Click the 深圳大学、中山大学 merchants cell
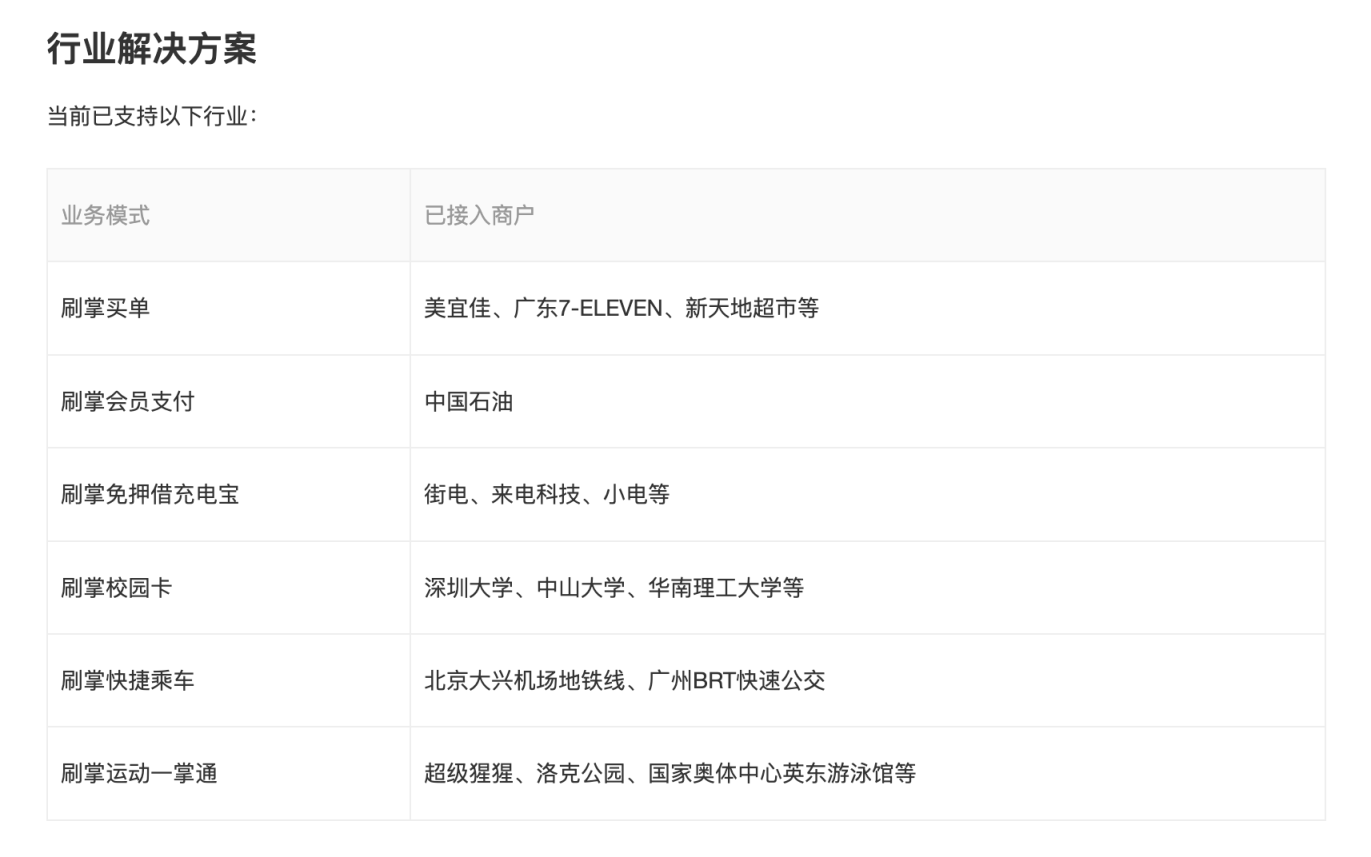The width and height of the screenshot is (1371, 857). (613, 587)
